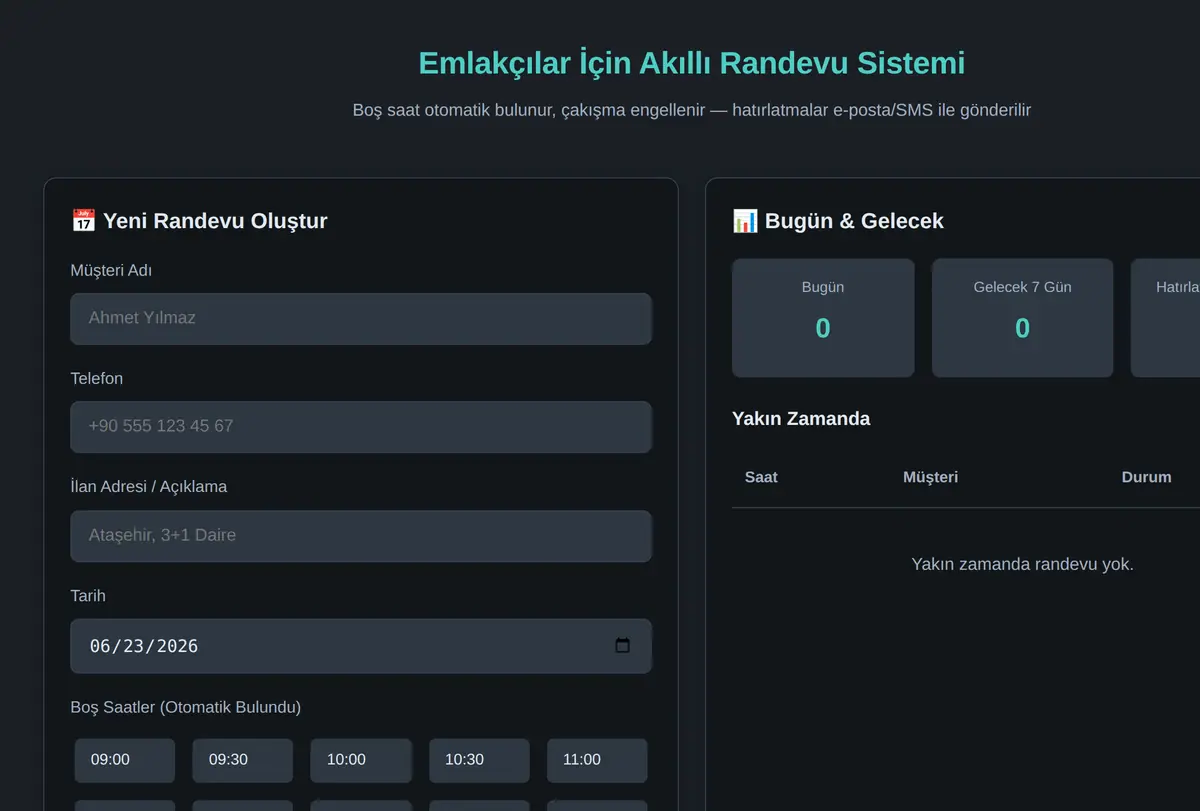Click the Durum column header

pos(1146,477)
